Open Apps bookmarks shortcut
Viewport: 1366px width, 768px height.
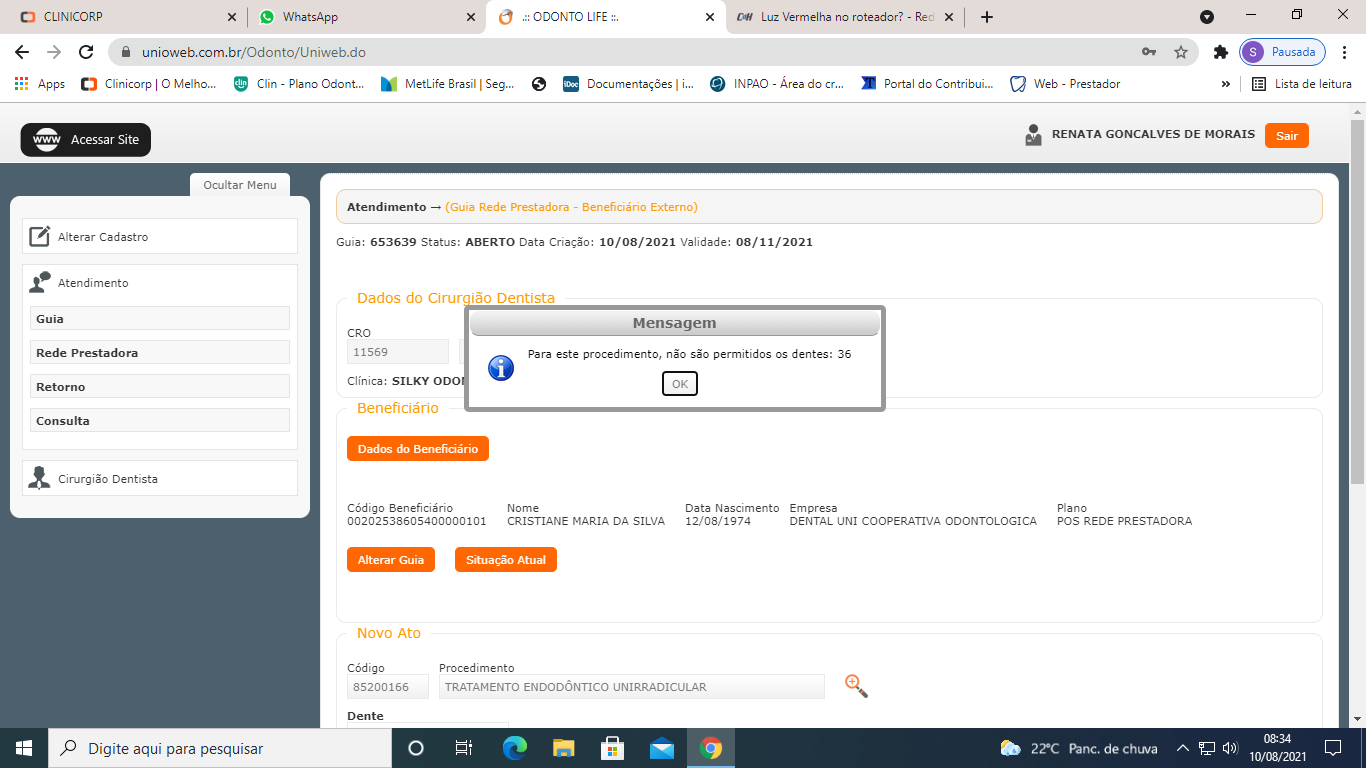[x=40, y=84]
